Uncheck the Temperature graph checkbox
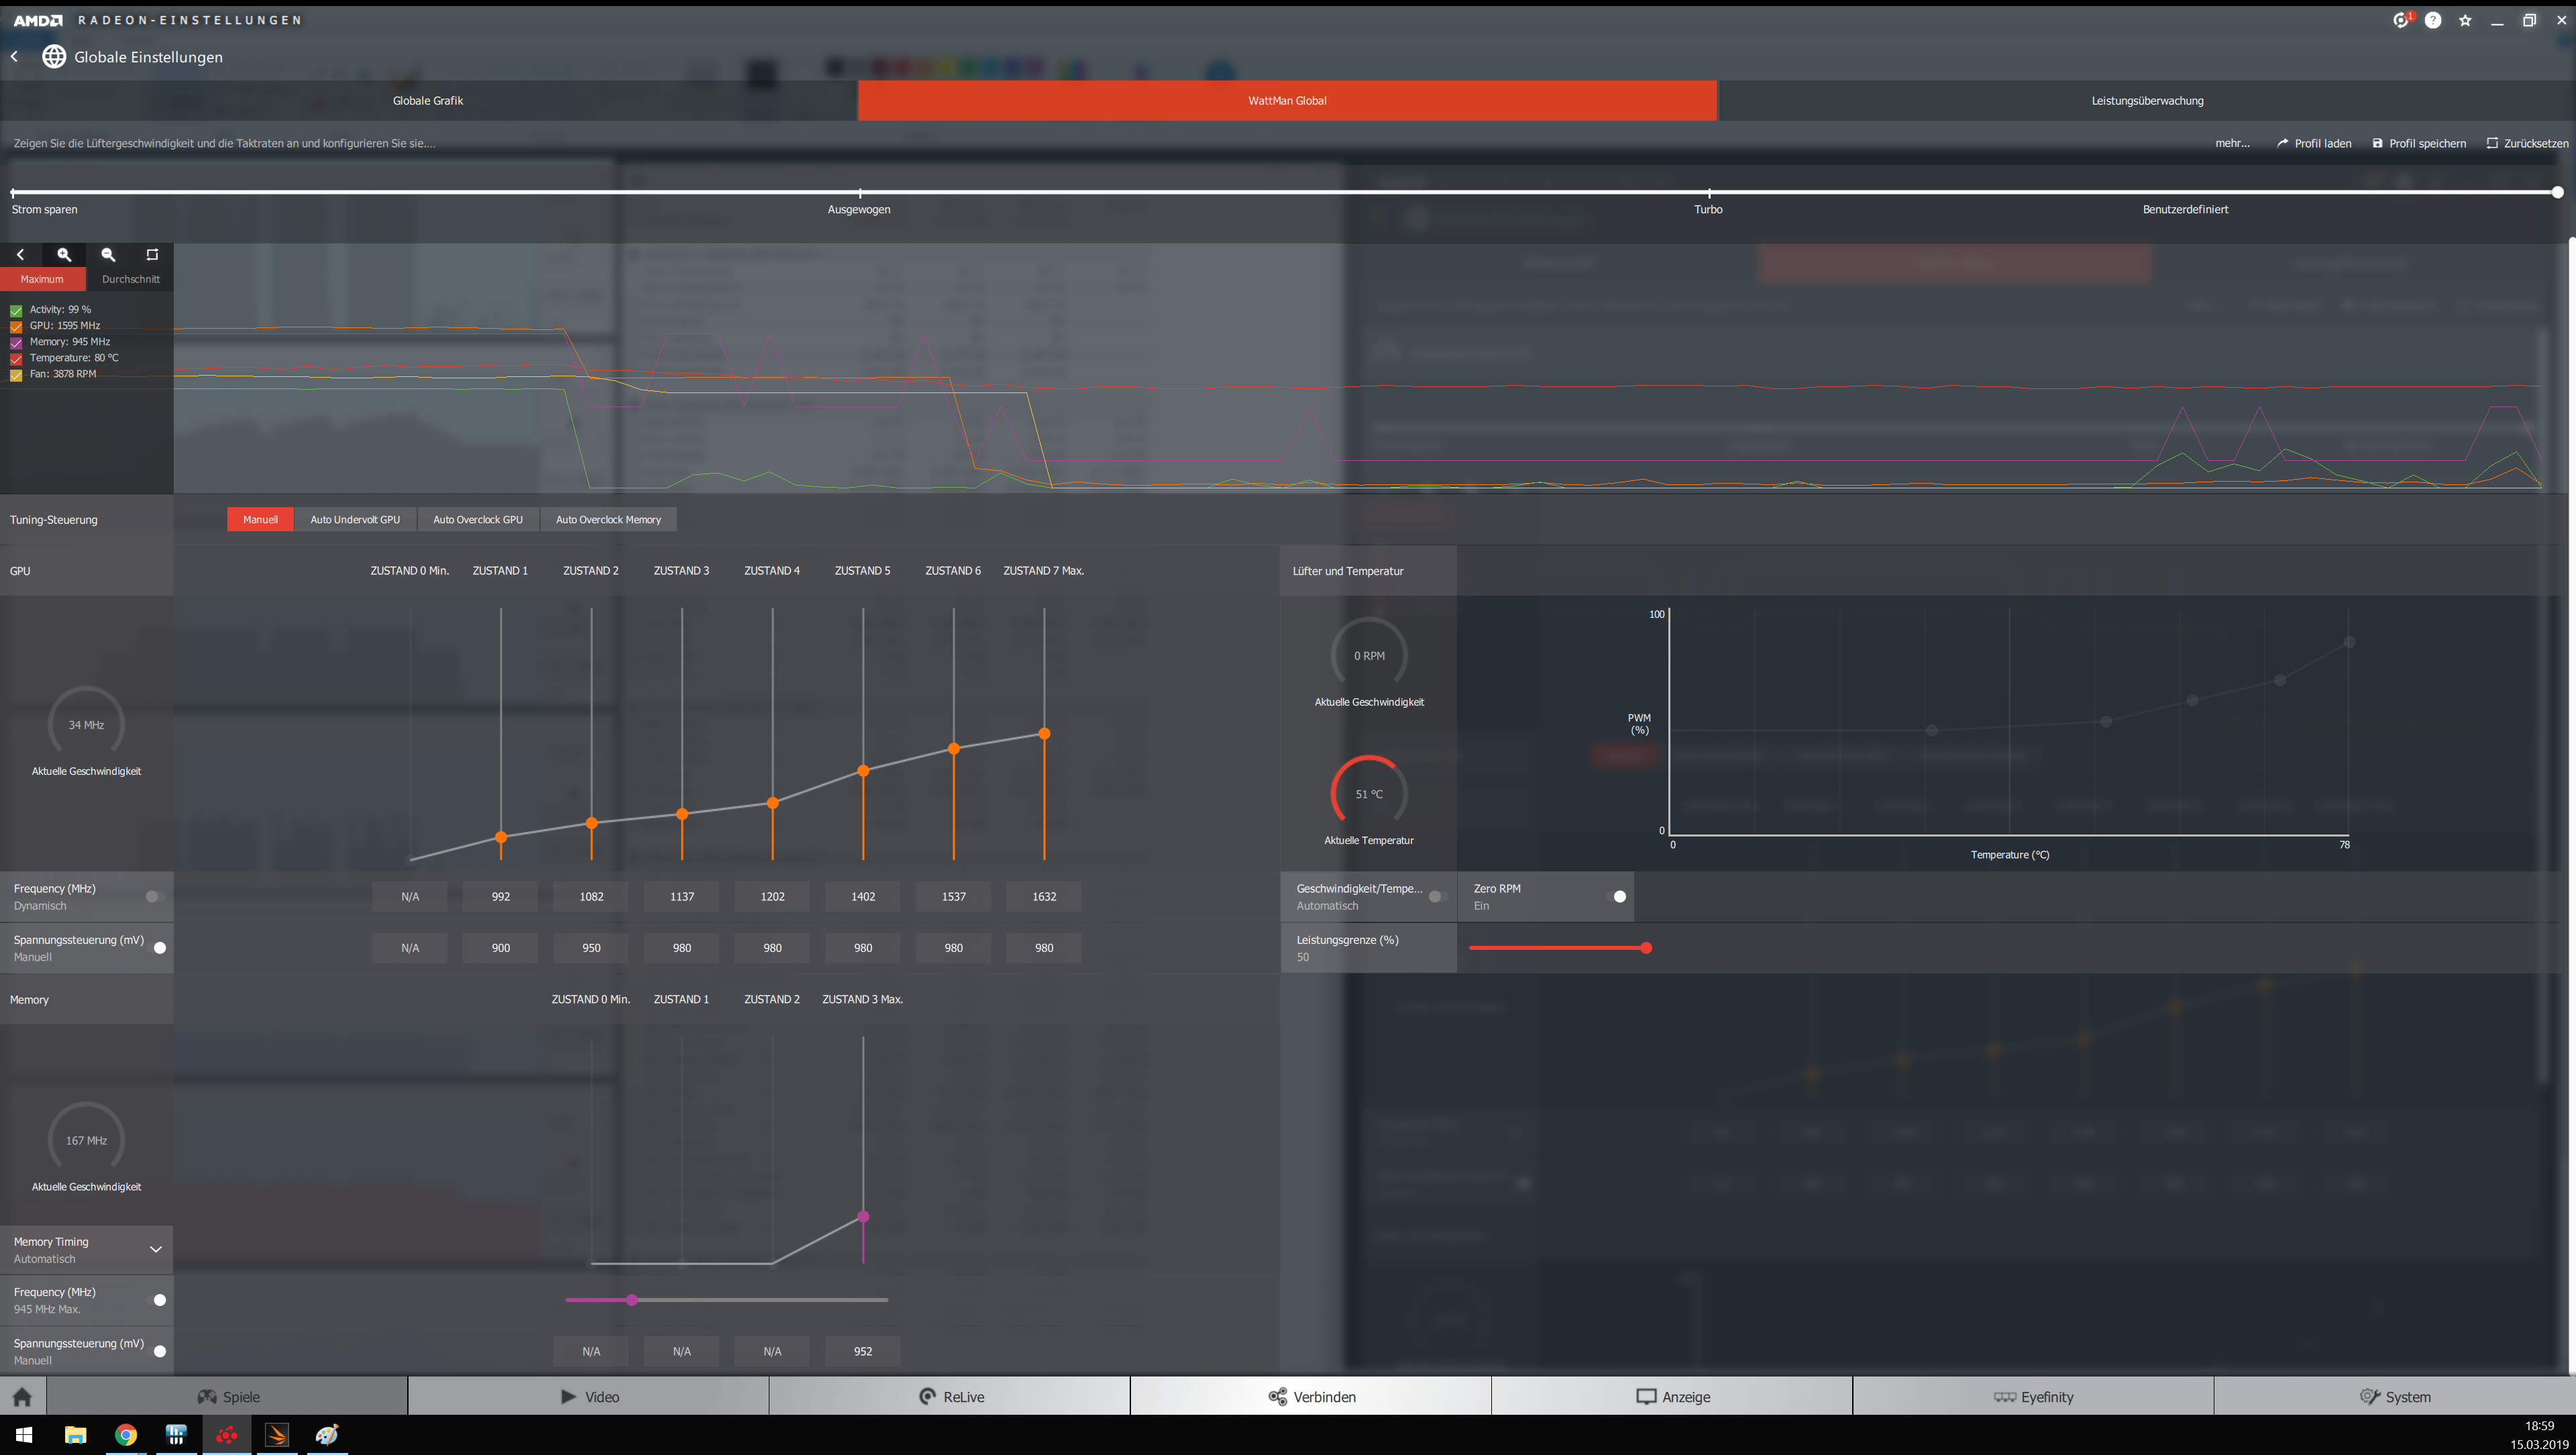Screen dimensions: 2576x1455 coord(16,358)
